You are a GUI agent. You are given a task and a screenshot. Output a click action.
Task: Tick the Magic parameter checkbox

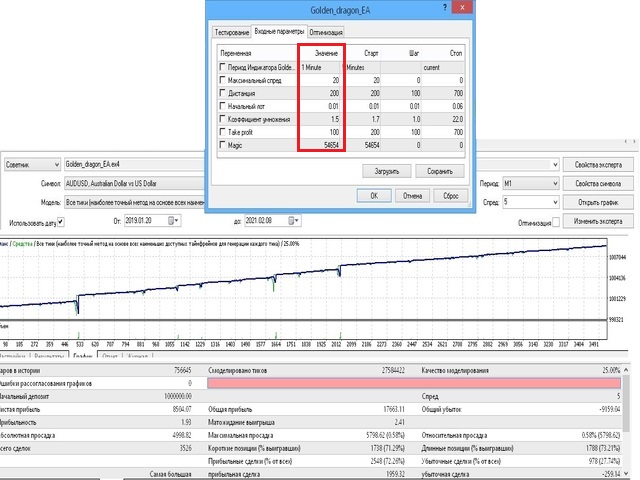click(x=222, y=144)
